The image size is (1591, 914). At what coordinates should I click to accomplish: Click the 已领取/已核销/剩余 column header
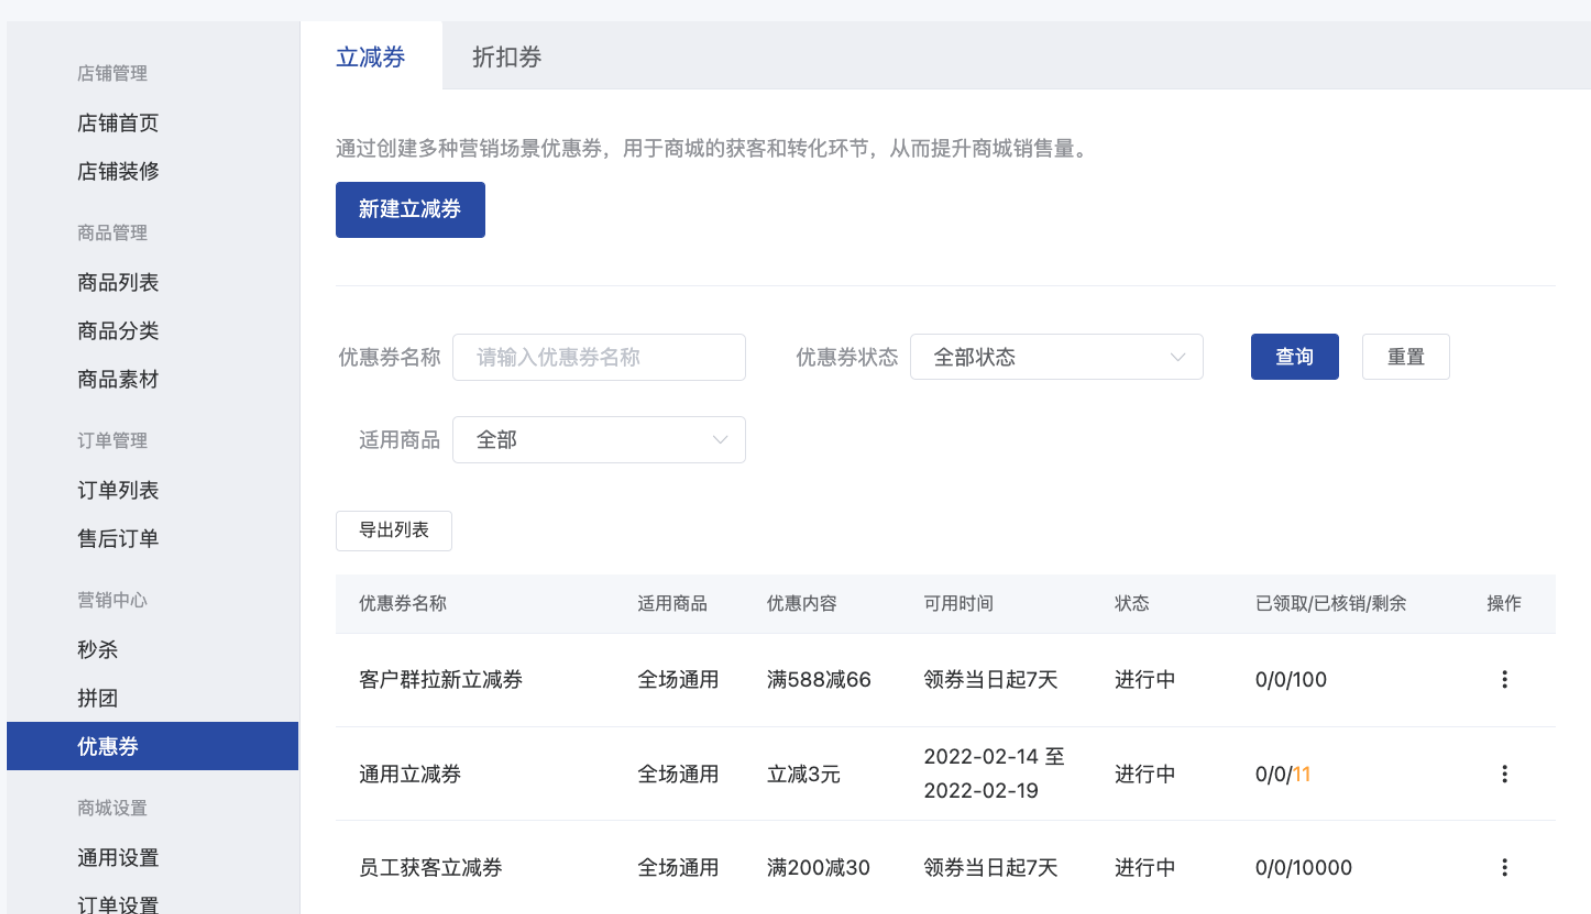click(1331, 603)
